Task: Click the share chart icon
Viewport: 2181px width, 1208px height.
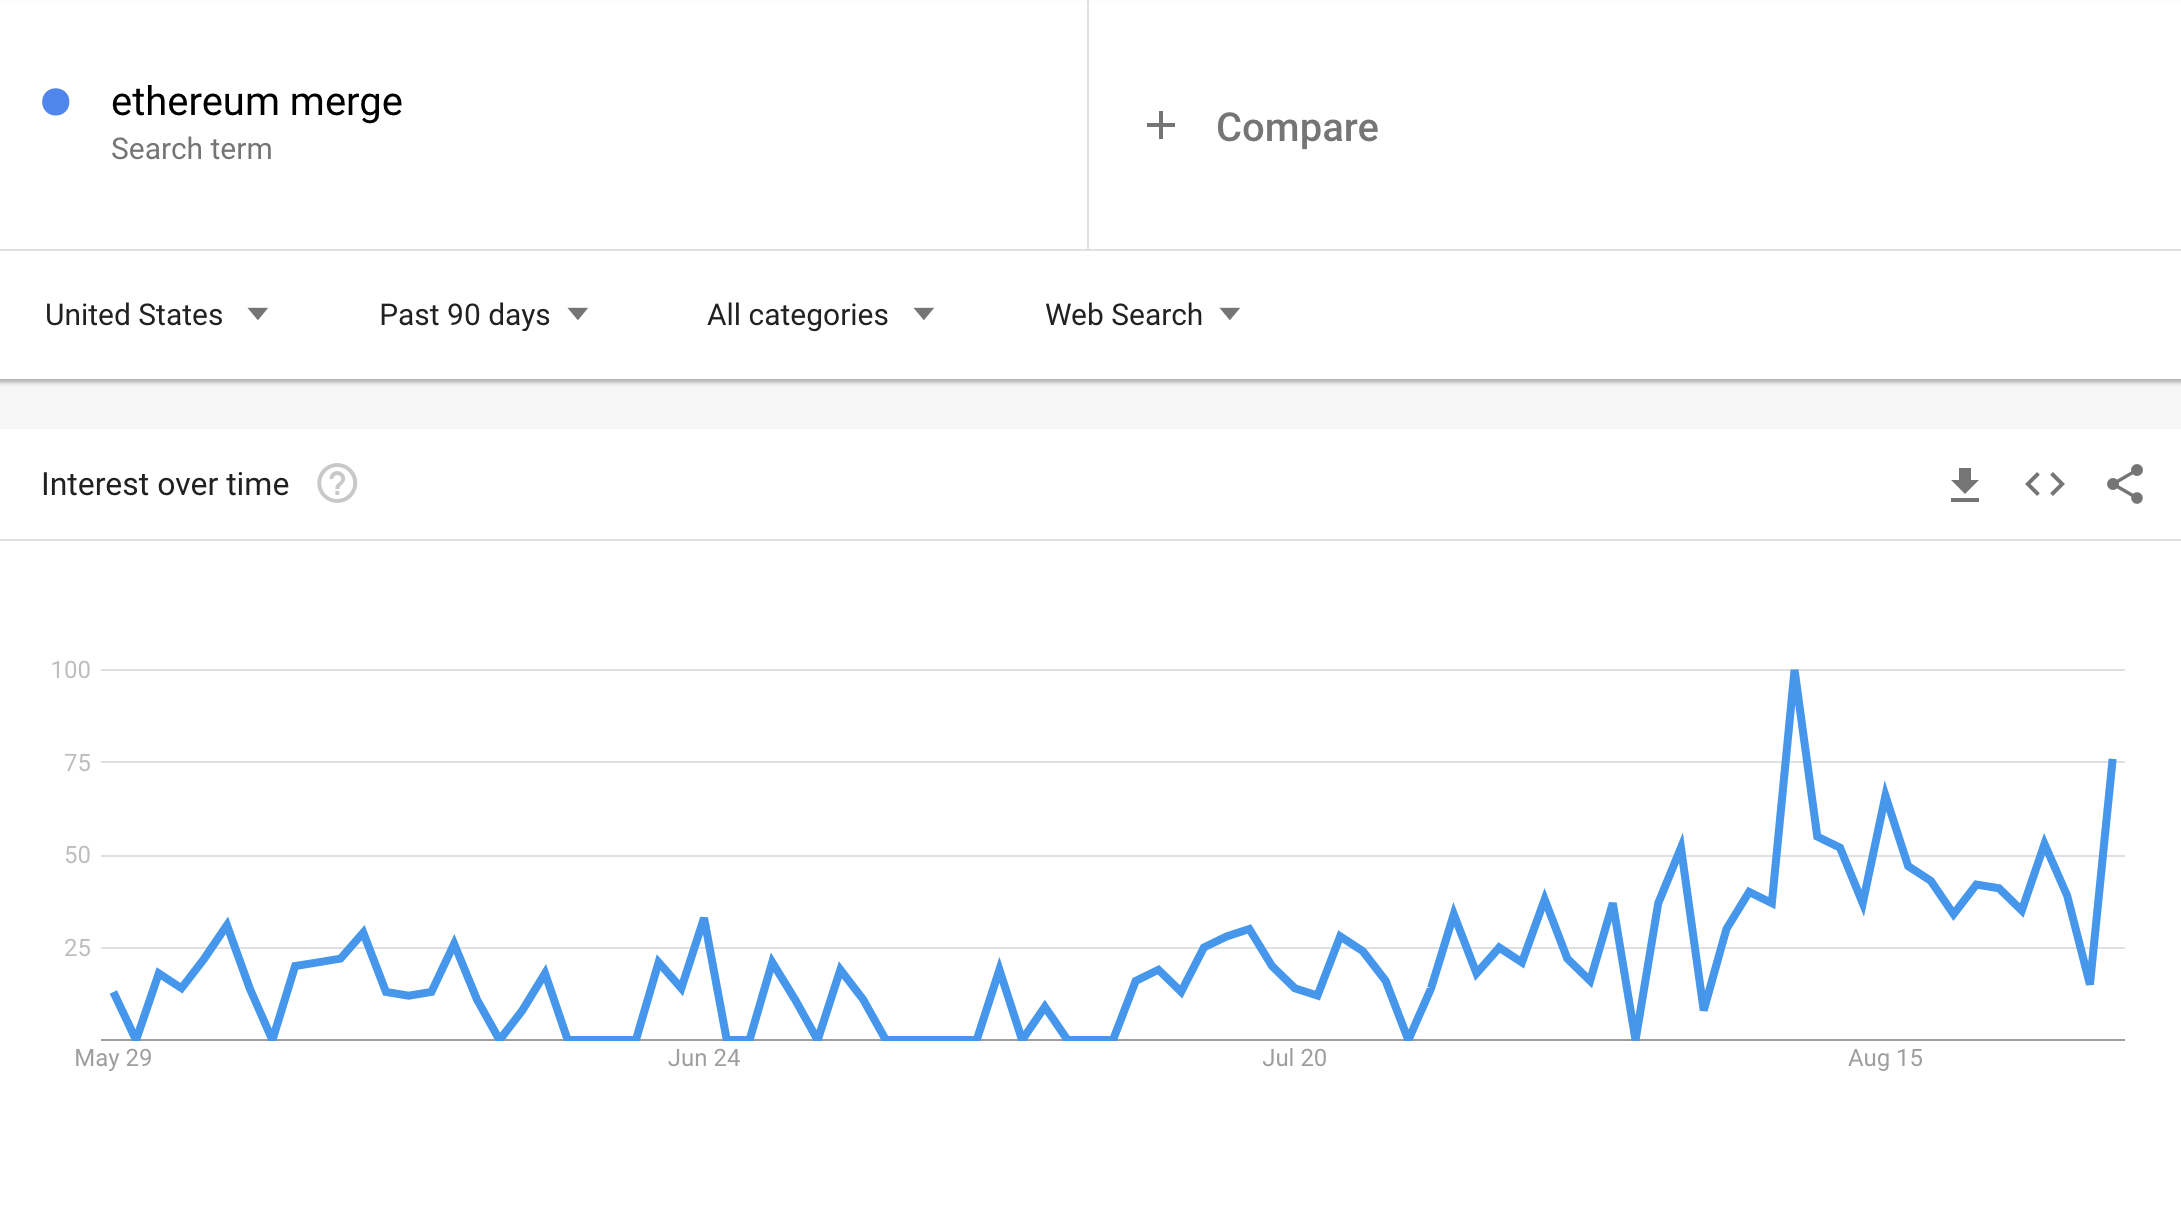Action: (2124, 485)
